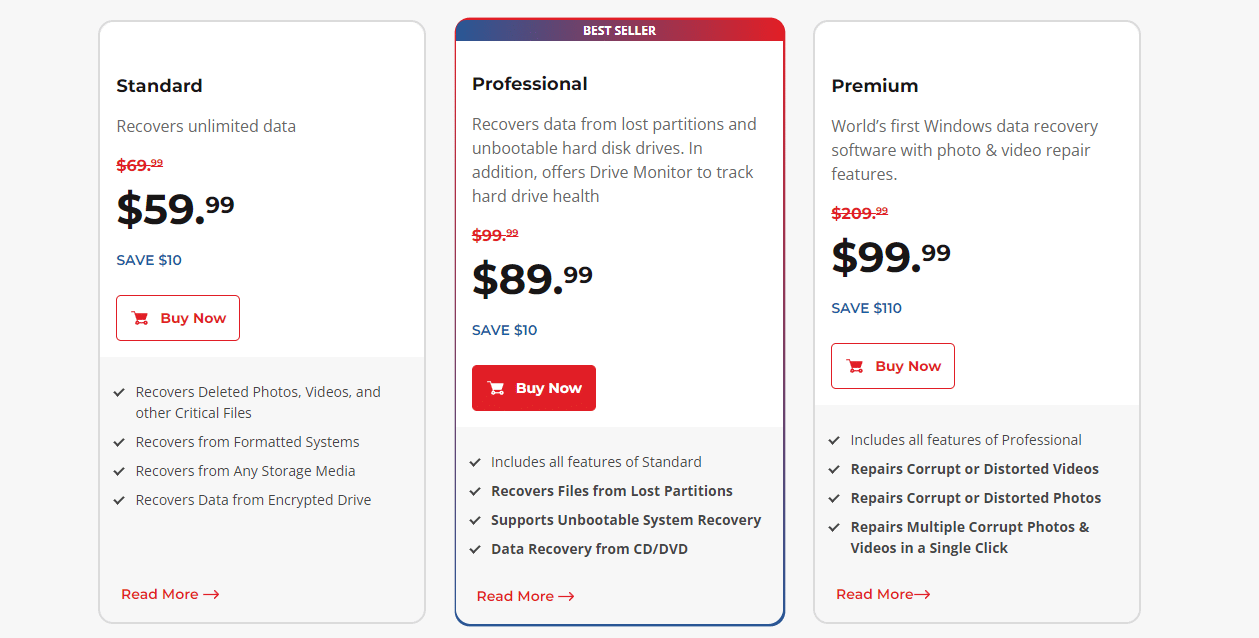Screen dimensions: 1259x638
Task: Click the checkmark beside Includes all features of Professional
Action: pos(833,439)
